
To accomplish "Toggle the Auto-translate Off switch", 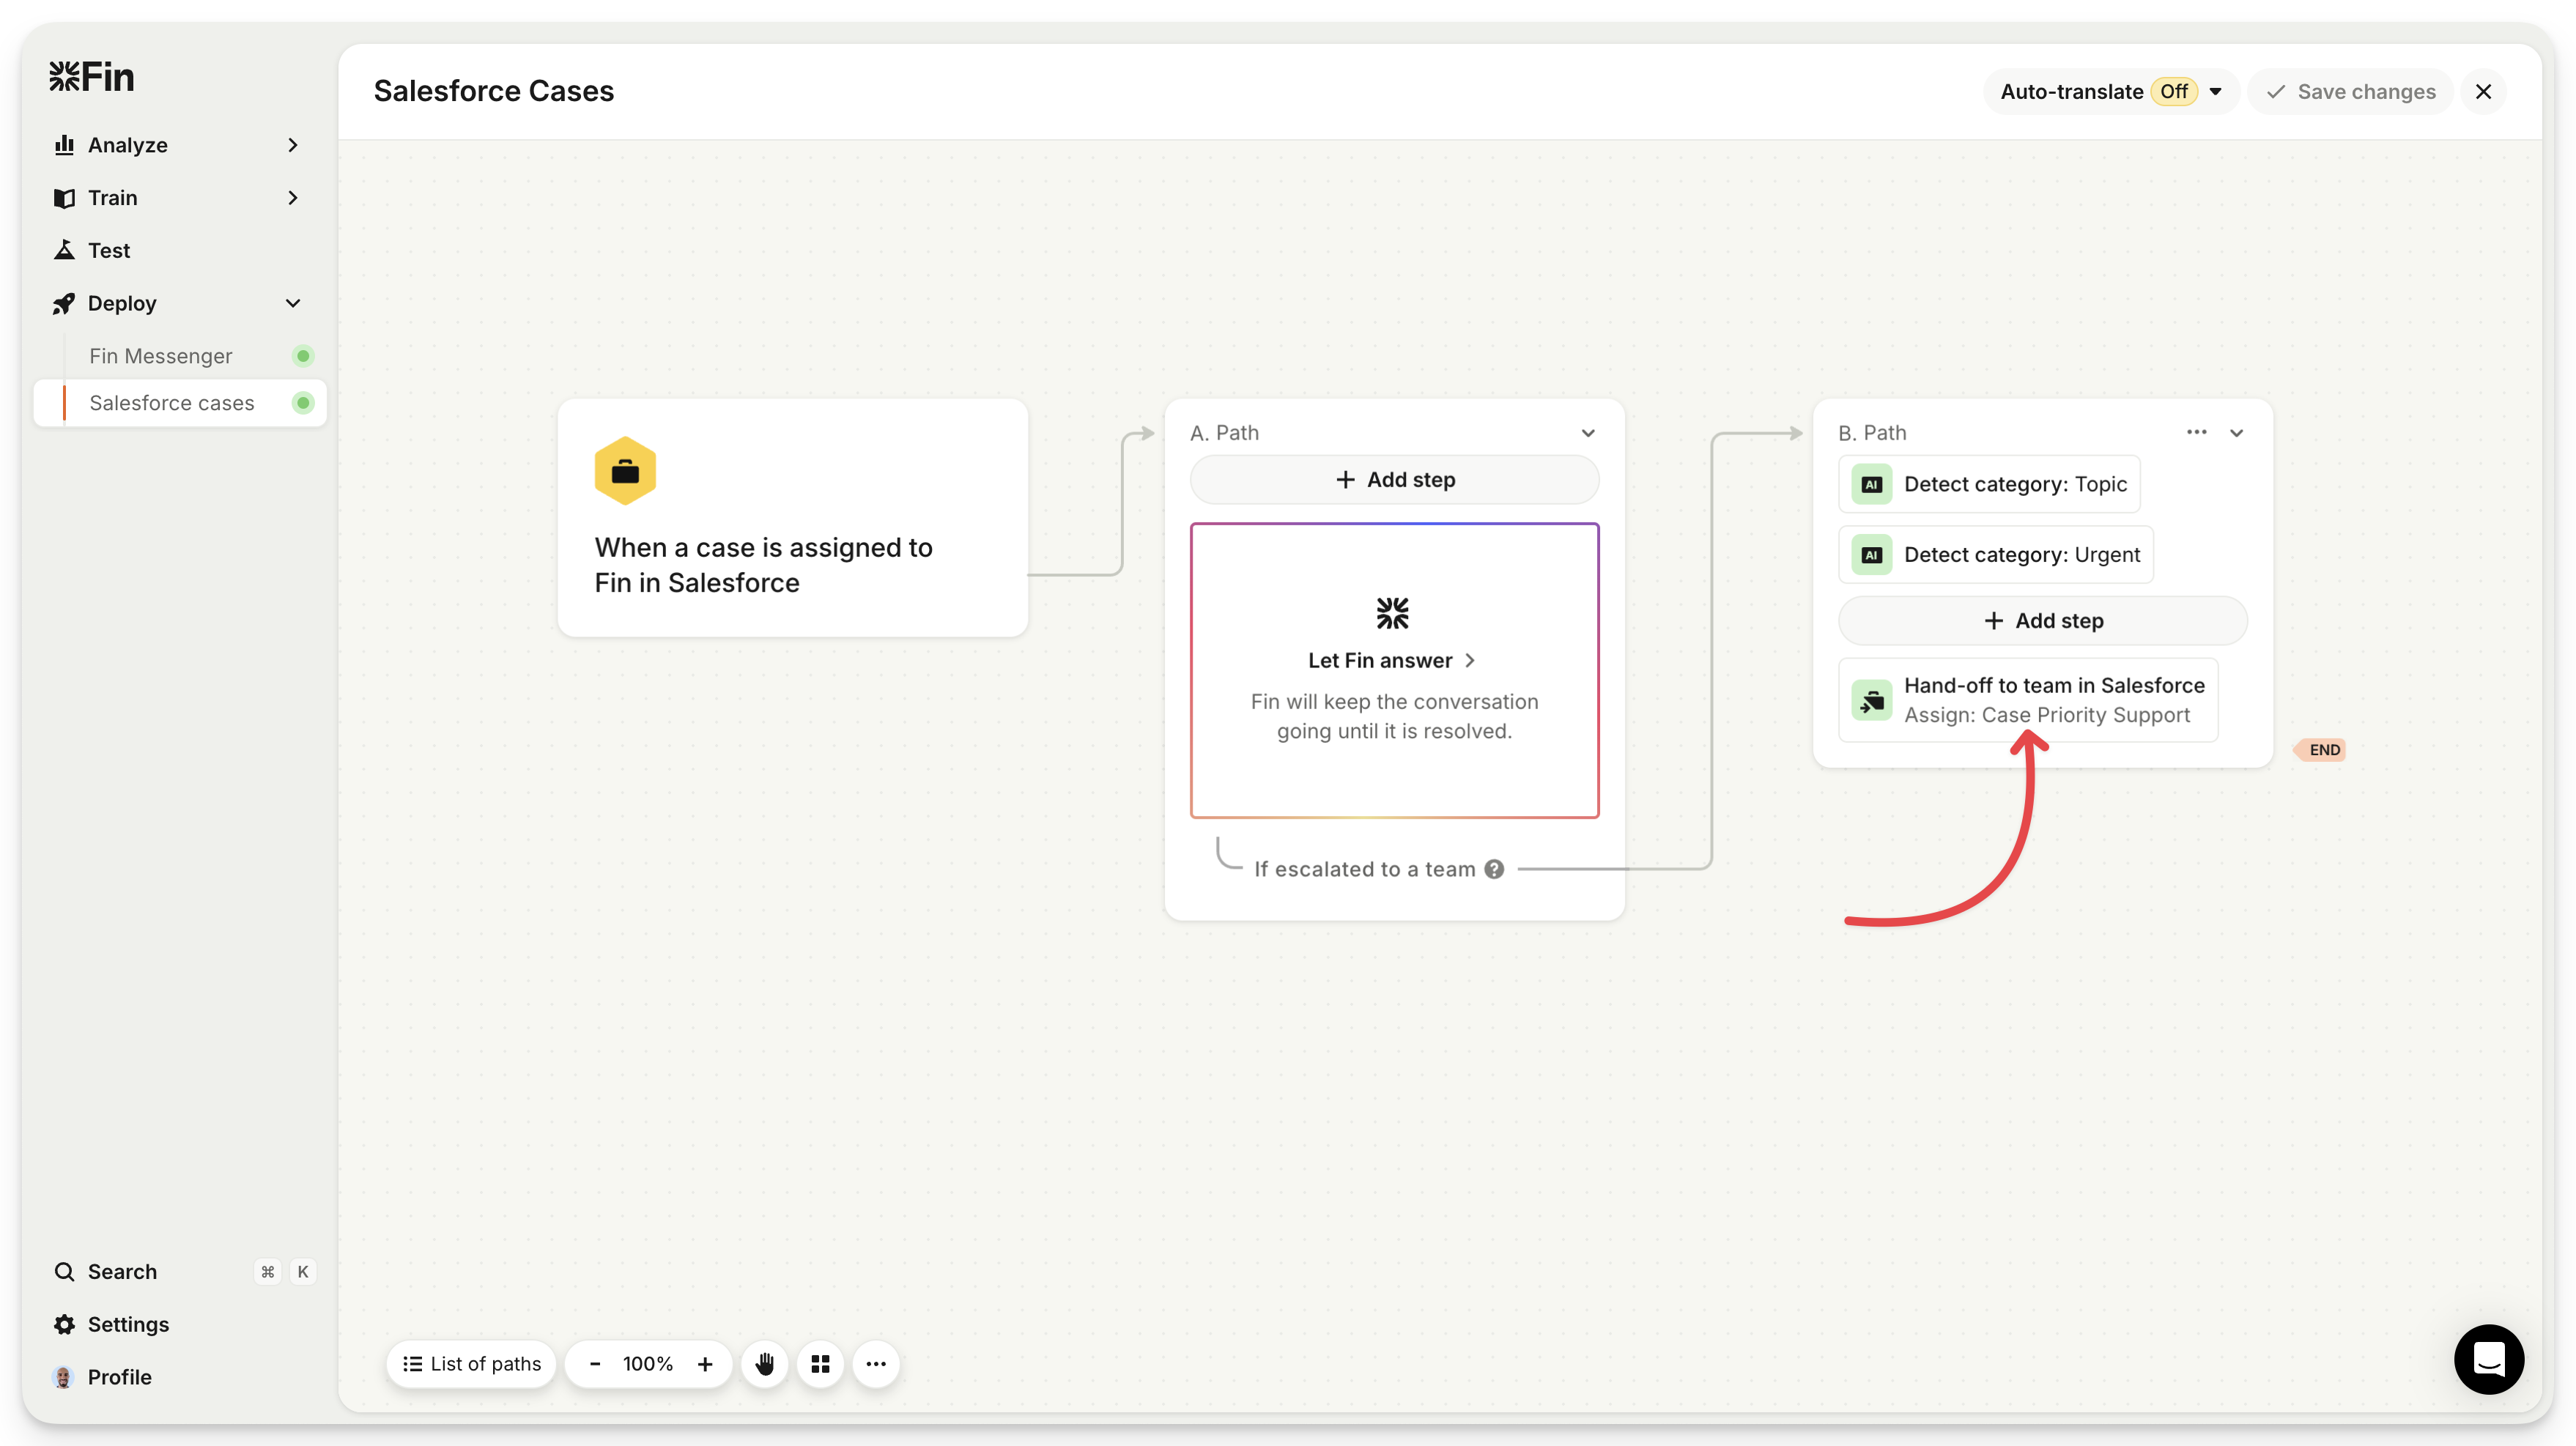I will pyautogui.click(x=2174, y=91).
